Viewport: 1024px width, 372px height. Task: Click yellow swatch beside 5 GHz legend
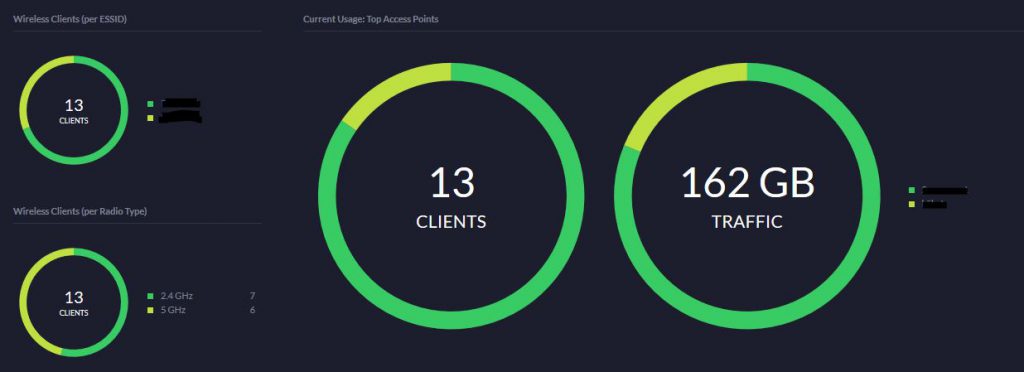pyautogui.click(x=150, y=310)
